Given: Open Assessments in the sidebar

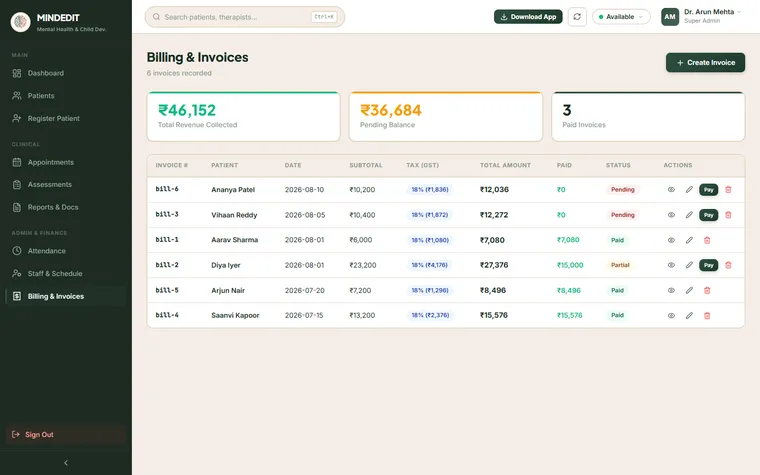Looking at the screenshot, I should (65, 185).
